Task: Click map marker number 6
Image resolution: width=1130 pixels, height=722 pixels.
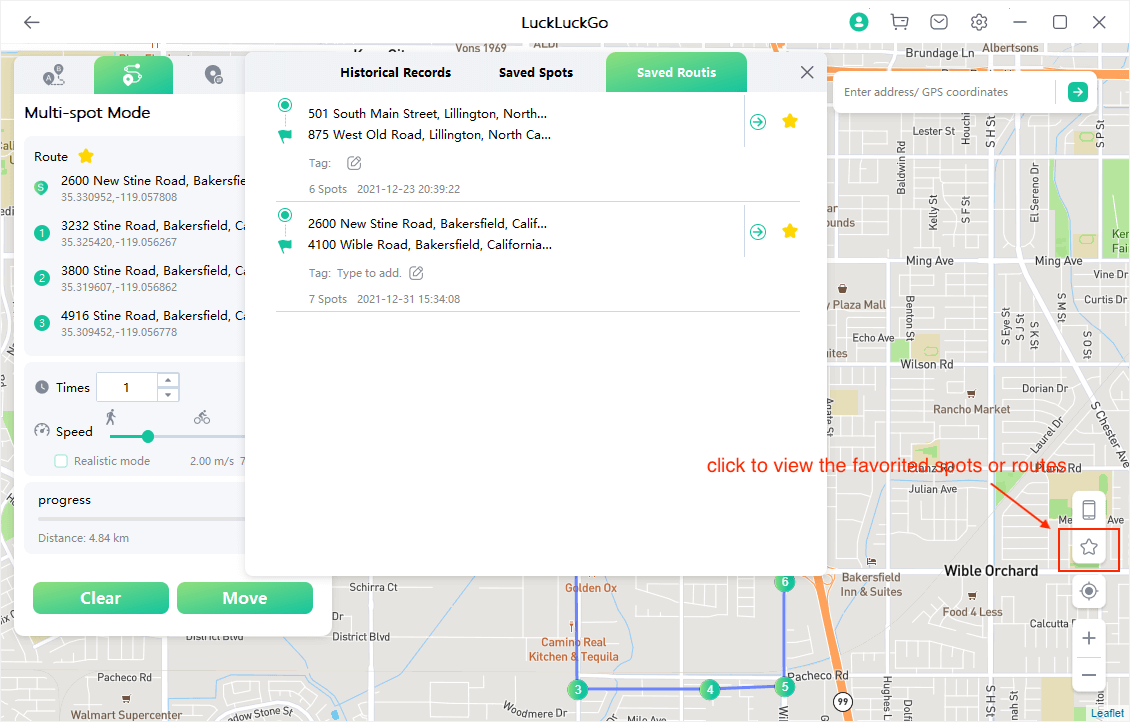Action: (x=785, y=582)
